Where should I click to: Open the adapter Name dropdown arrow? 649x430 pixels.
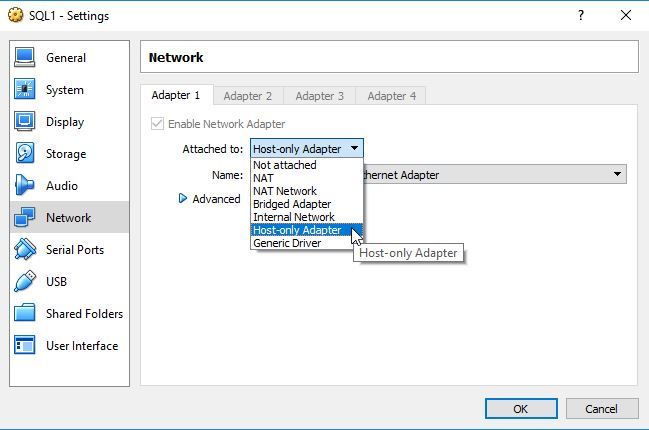tap(618, 175)
